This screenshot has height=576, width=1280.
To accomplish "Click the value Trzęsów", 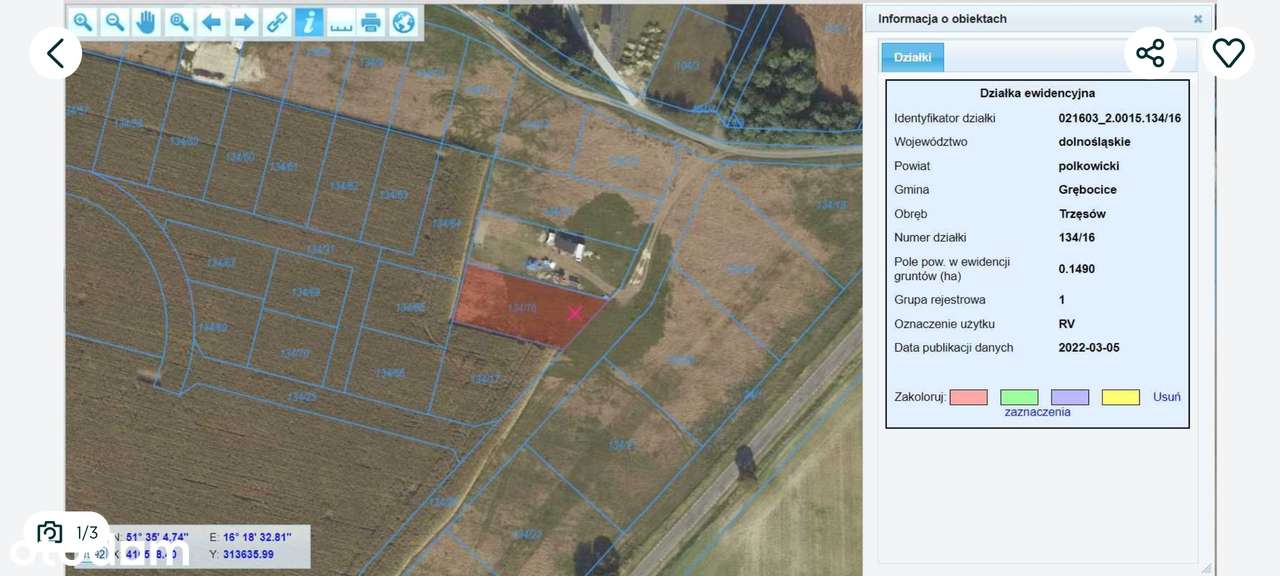I will [x=1082, y=214].
